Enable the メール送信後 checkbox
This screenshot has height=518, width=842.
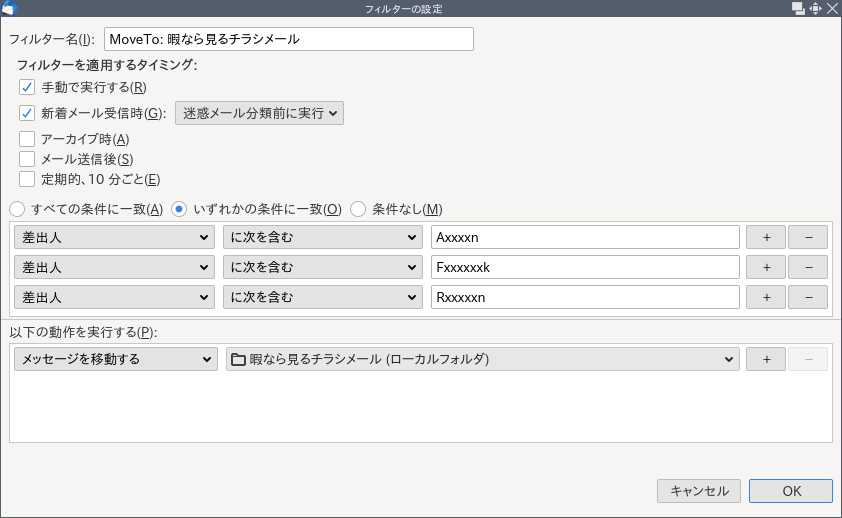point(27,159)
